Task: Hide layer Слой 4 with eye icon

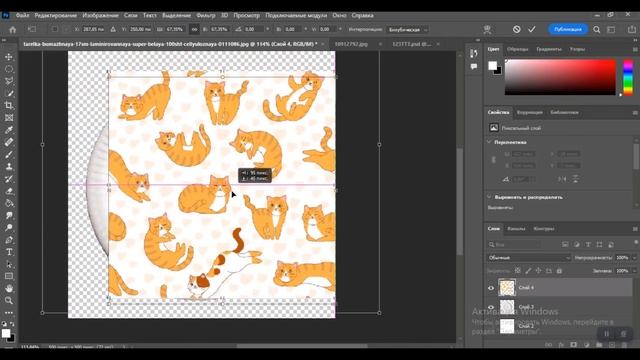Action: coord(491,288)
